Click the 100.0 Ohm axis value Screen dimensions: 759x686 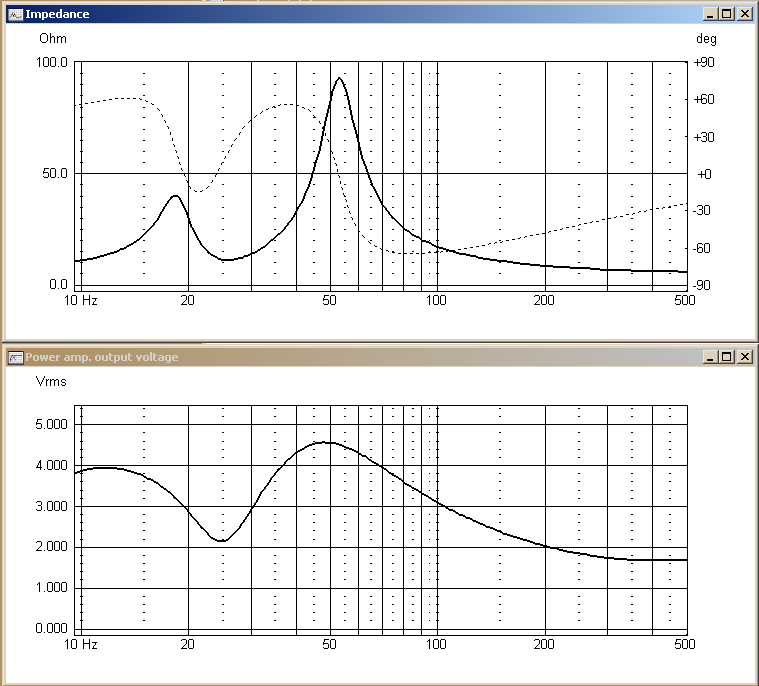[52, 62]
